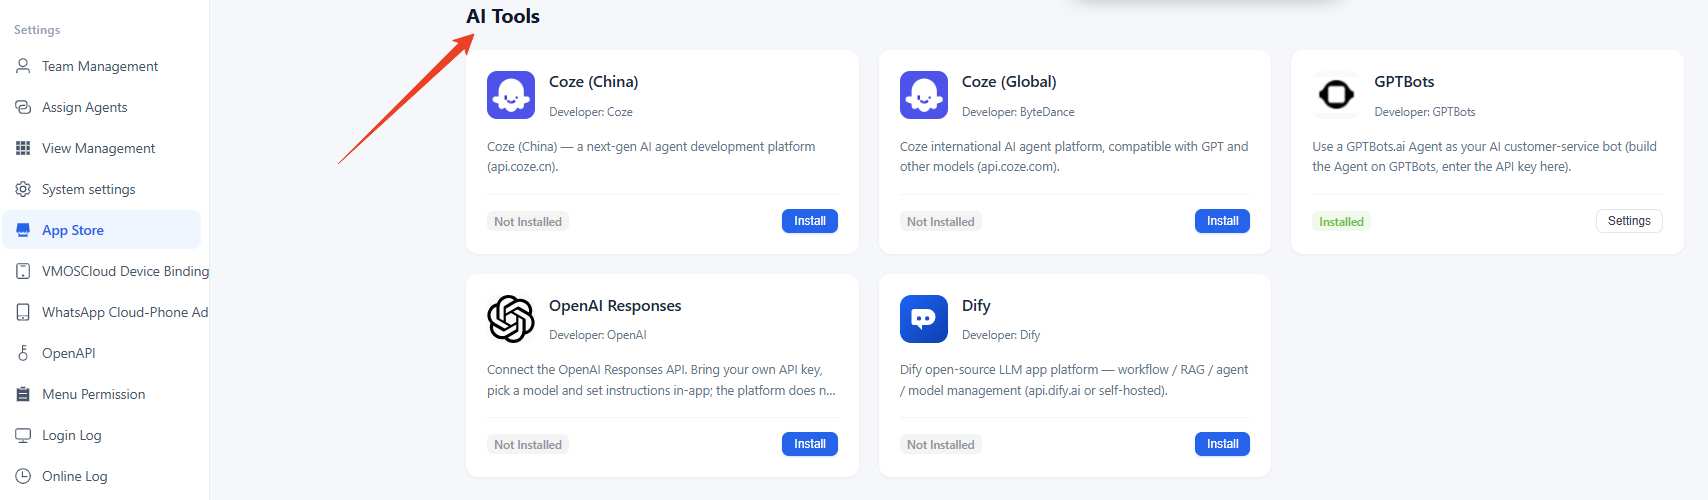The height and width of the screenshot is (500, 1708).
Task: Click the GPTBots card title
Action: click(x=1404, y=82)
